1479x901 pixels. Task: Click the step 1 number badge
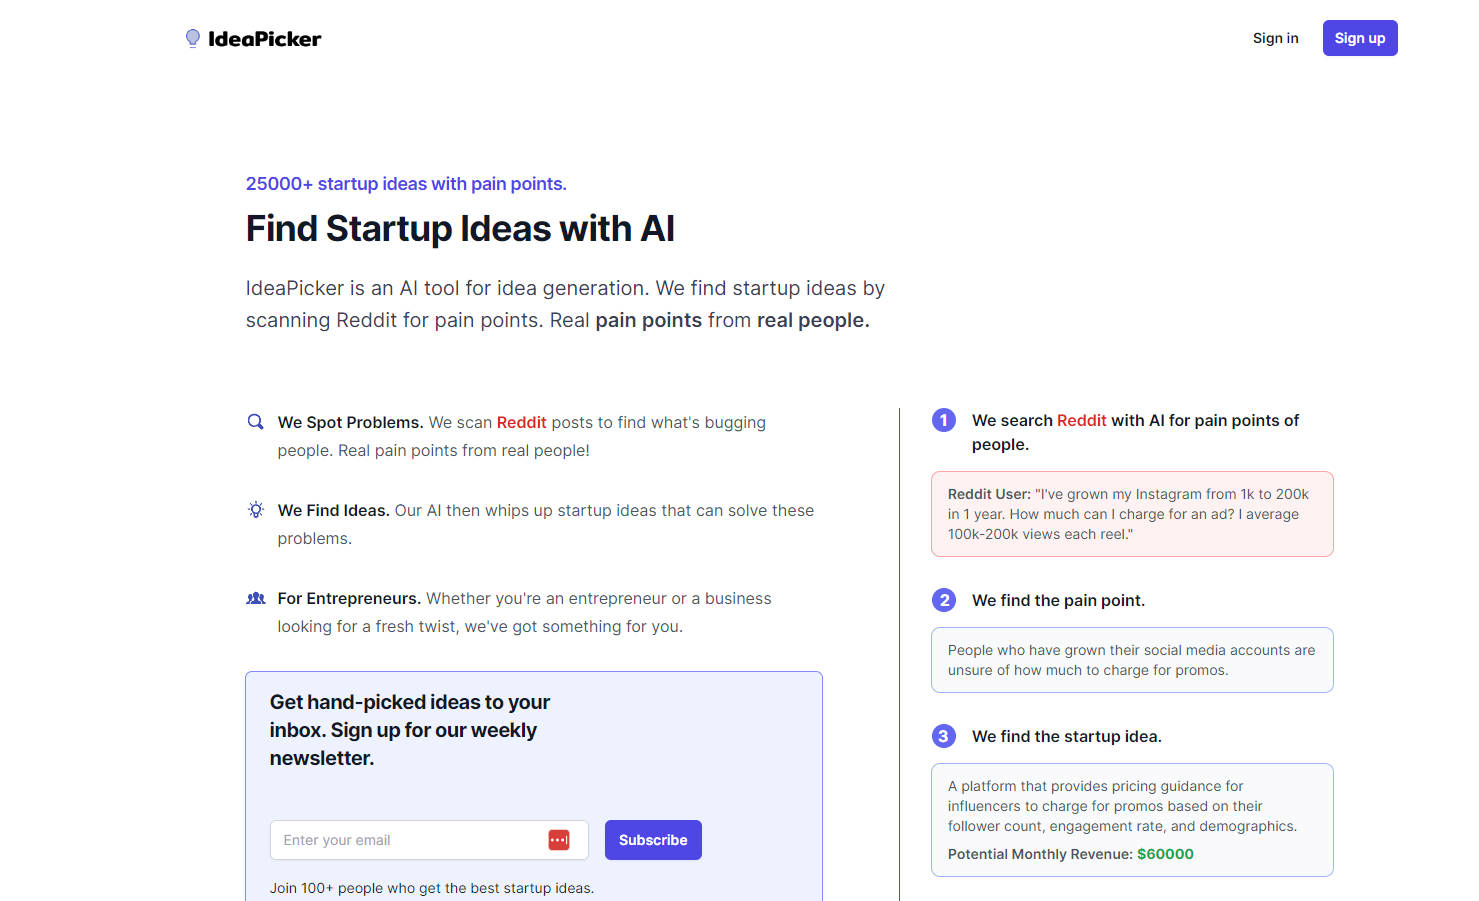pos(943,420)
